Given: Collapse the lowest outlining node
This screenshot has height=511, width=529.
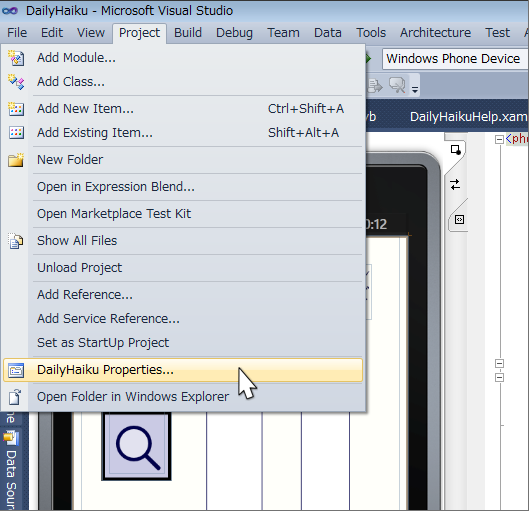Looking at the screenshot, I should tap(499, 377).
